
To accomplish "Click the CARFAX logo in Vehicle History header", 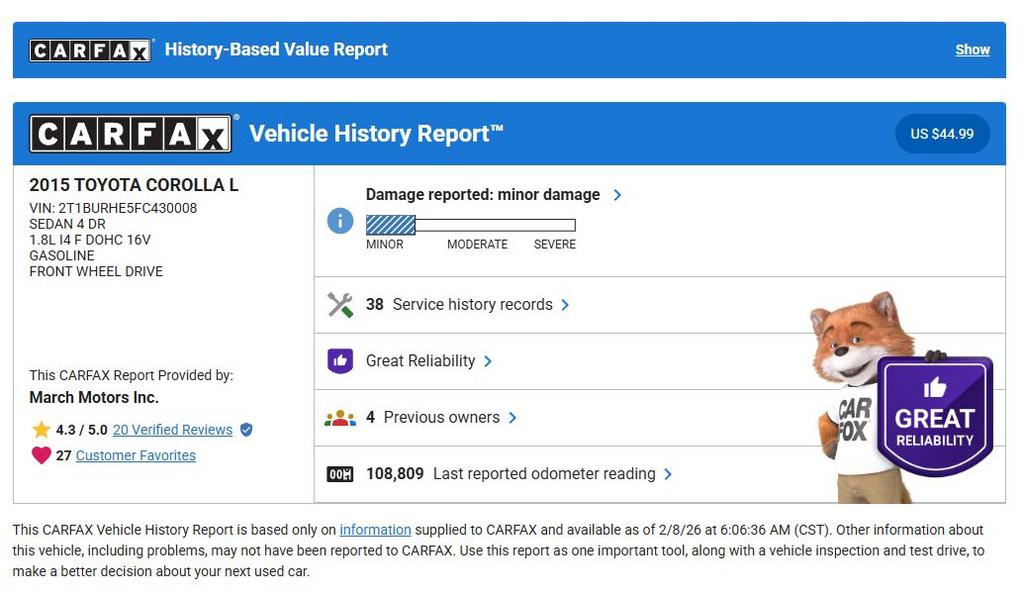I will pos(132,134).
